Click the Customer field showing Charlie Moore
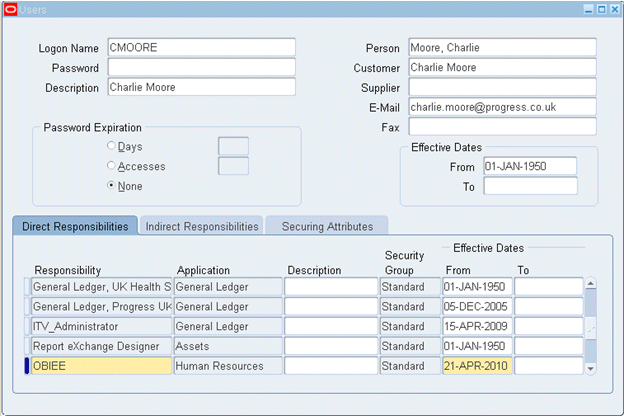Screen dimensions: 624x416 503,67
